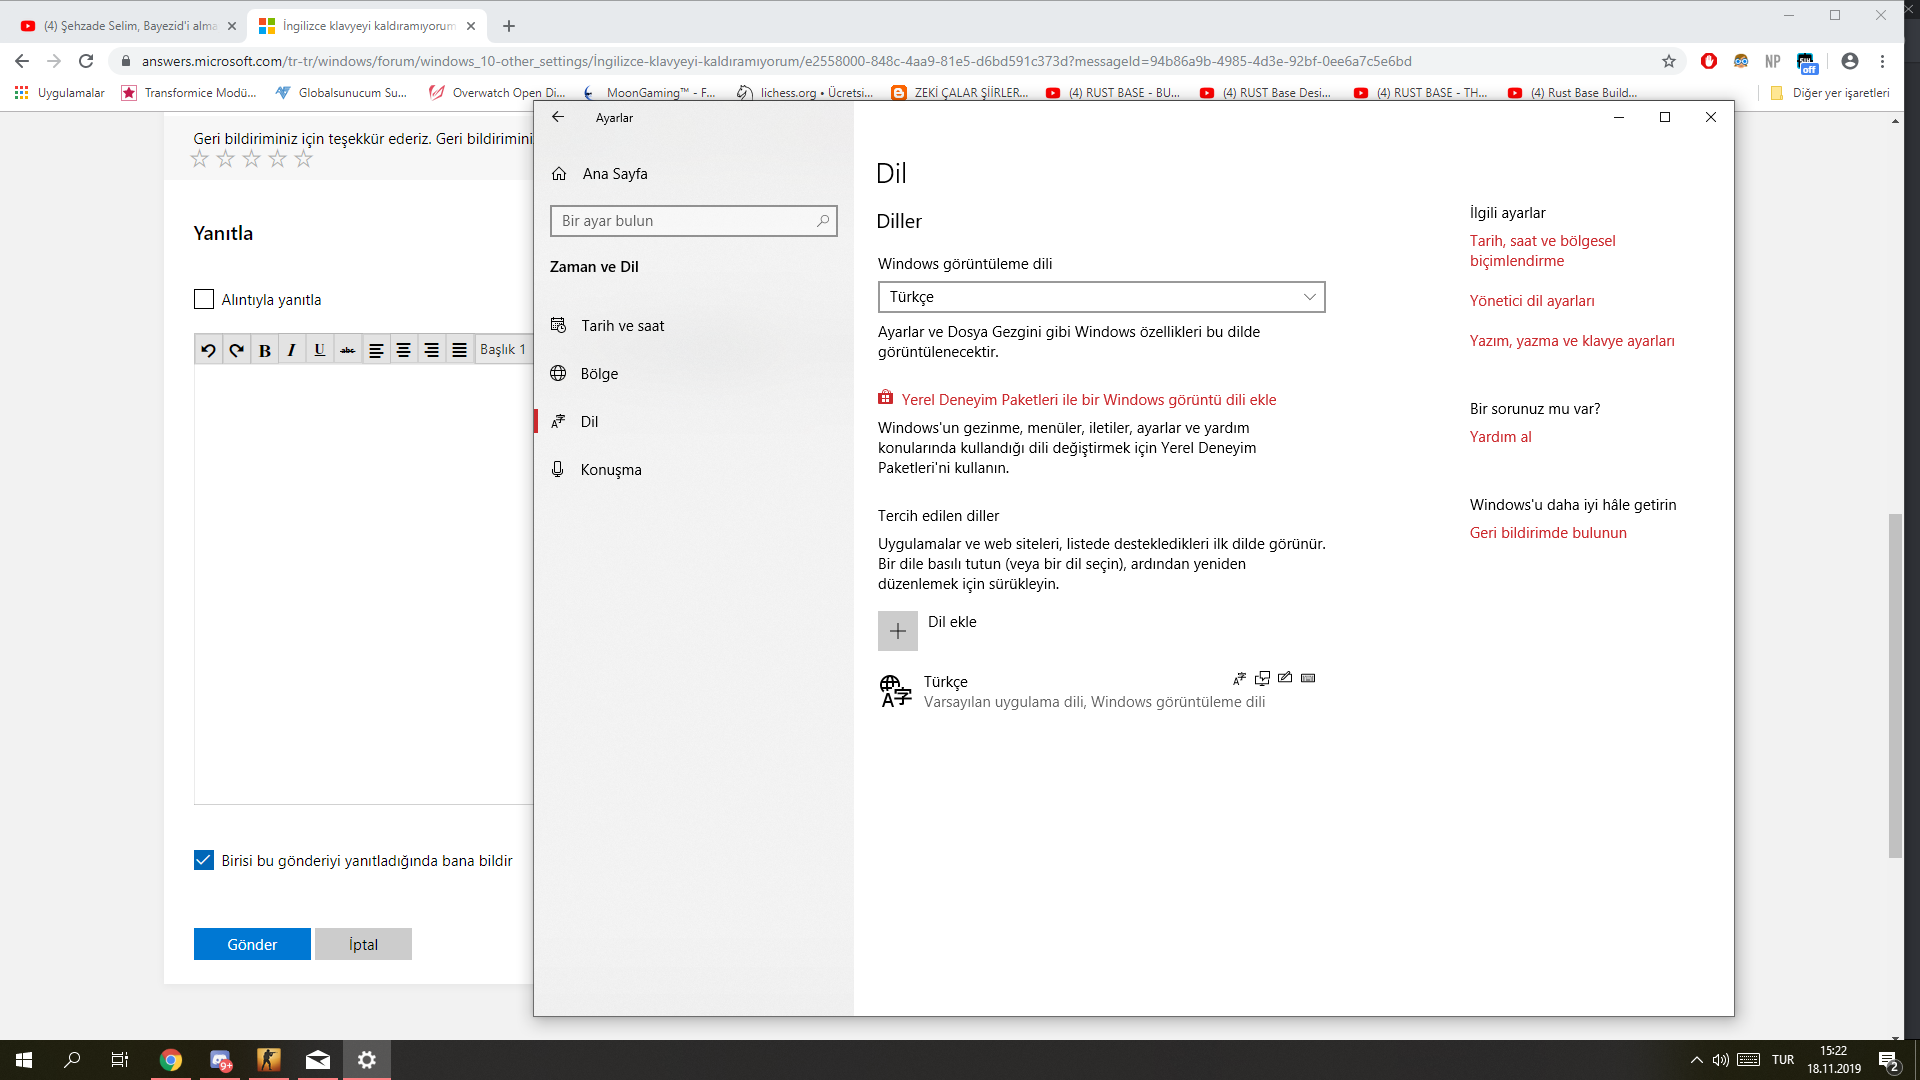Check the Alıntıyla yanıtla checkbox

coord(204,299)
